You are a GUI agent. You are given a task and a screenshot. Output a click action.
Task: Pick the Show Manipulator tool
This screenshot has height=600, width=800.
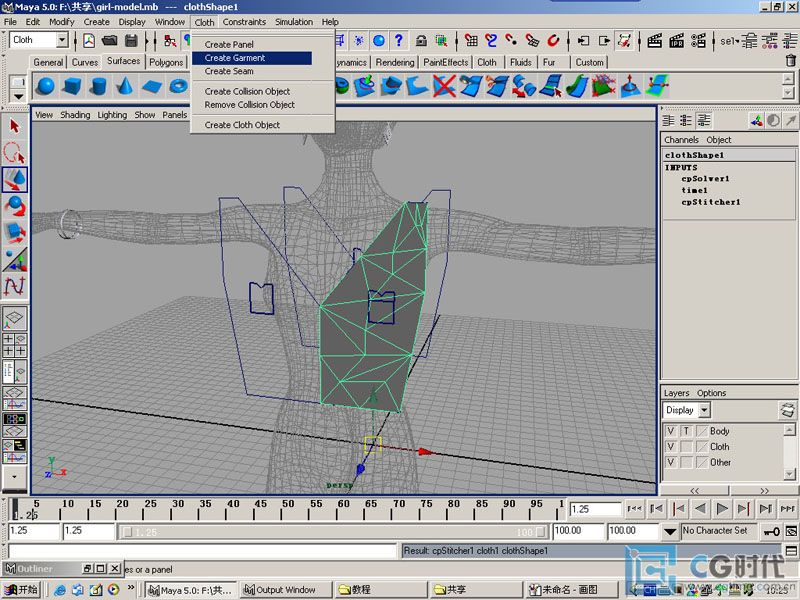click(14, 259)
